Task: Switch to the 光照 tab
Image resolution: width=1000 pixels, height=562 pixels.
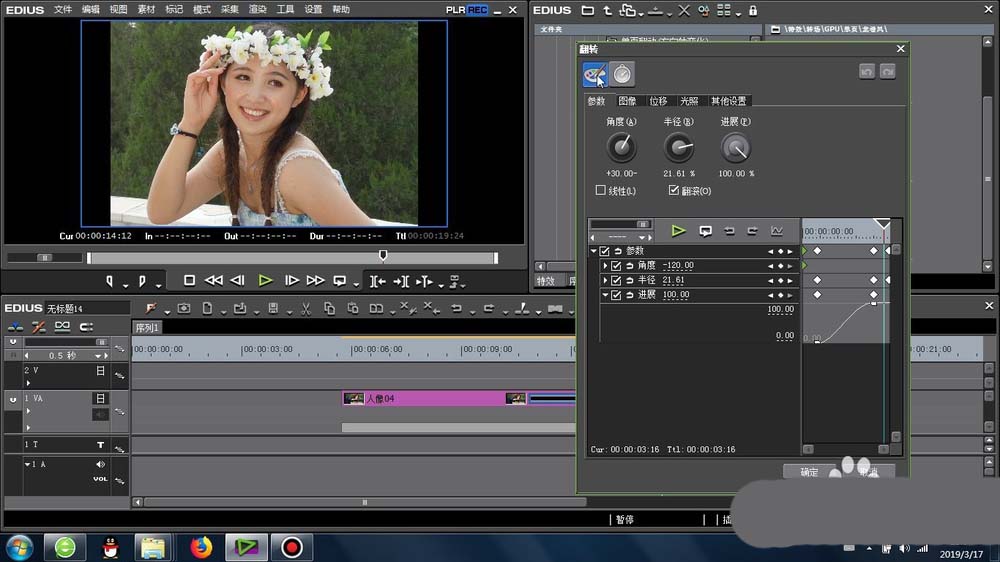Action: [x=689, y=101]
